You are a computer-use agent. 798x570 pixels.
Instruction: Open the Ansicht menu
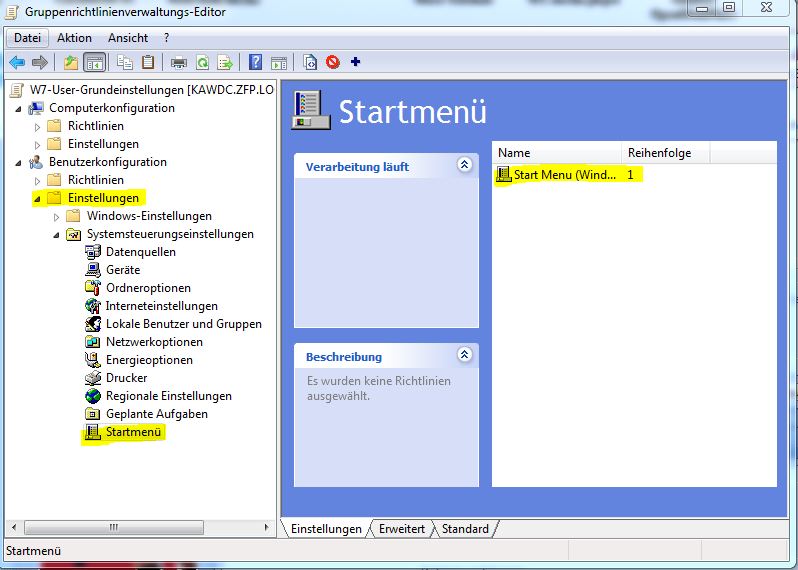(x=128, y=38)
